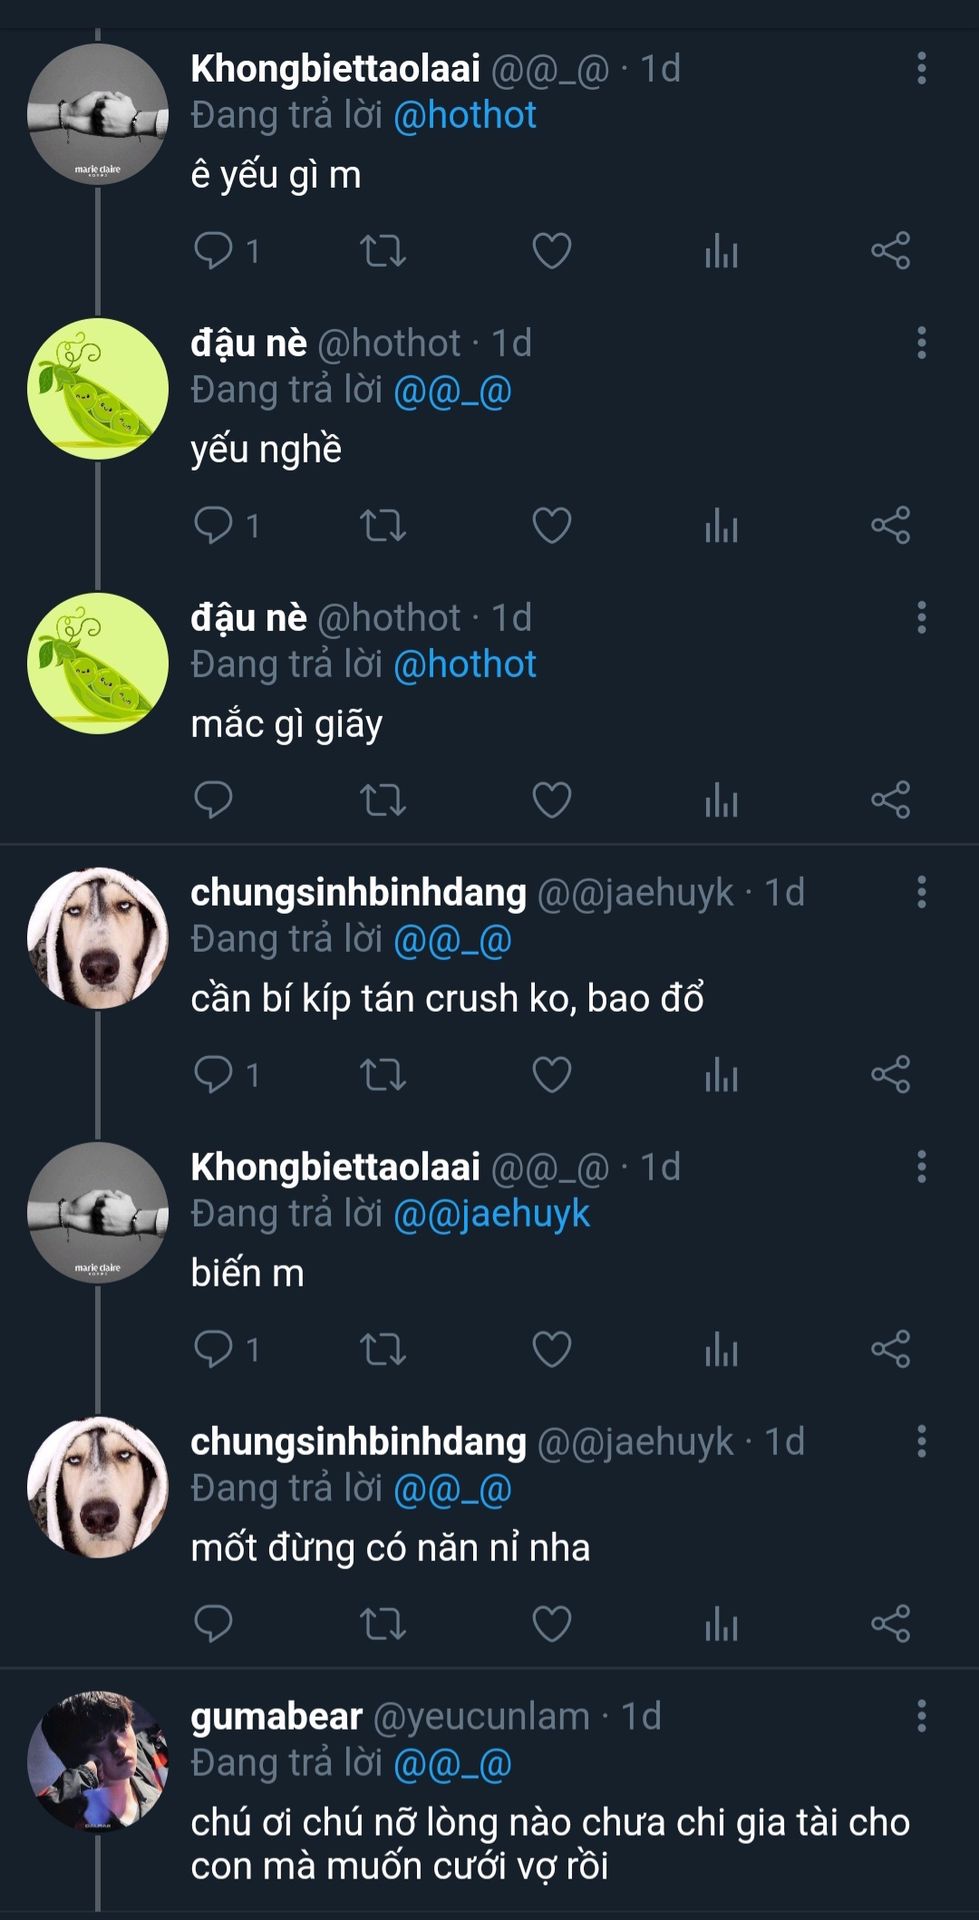The height and width of the screenshot is (1920, 979).
Task: Open the husky dog avatar on "cần bí kíp" tweet
Action: point(97,938)
